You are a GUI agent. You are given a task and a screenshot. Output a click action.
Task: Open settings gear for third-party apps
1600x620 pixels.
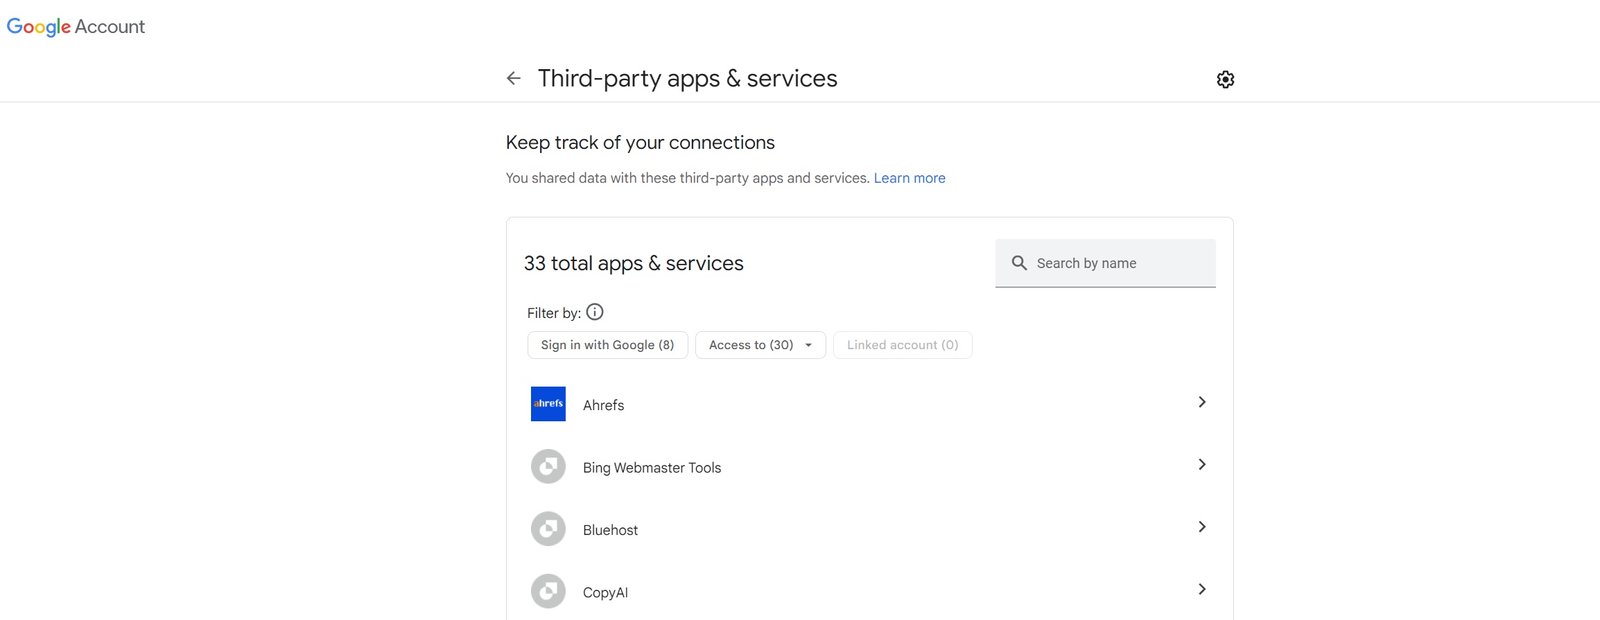[x=1225, y=79]
